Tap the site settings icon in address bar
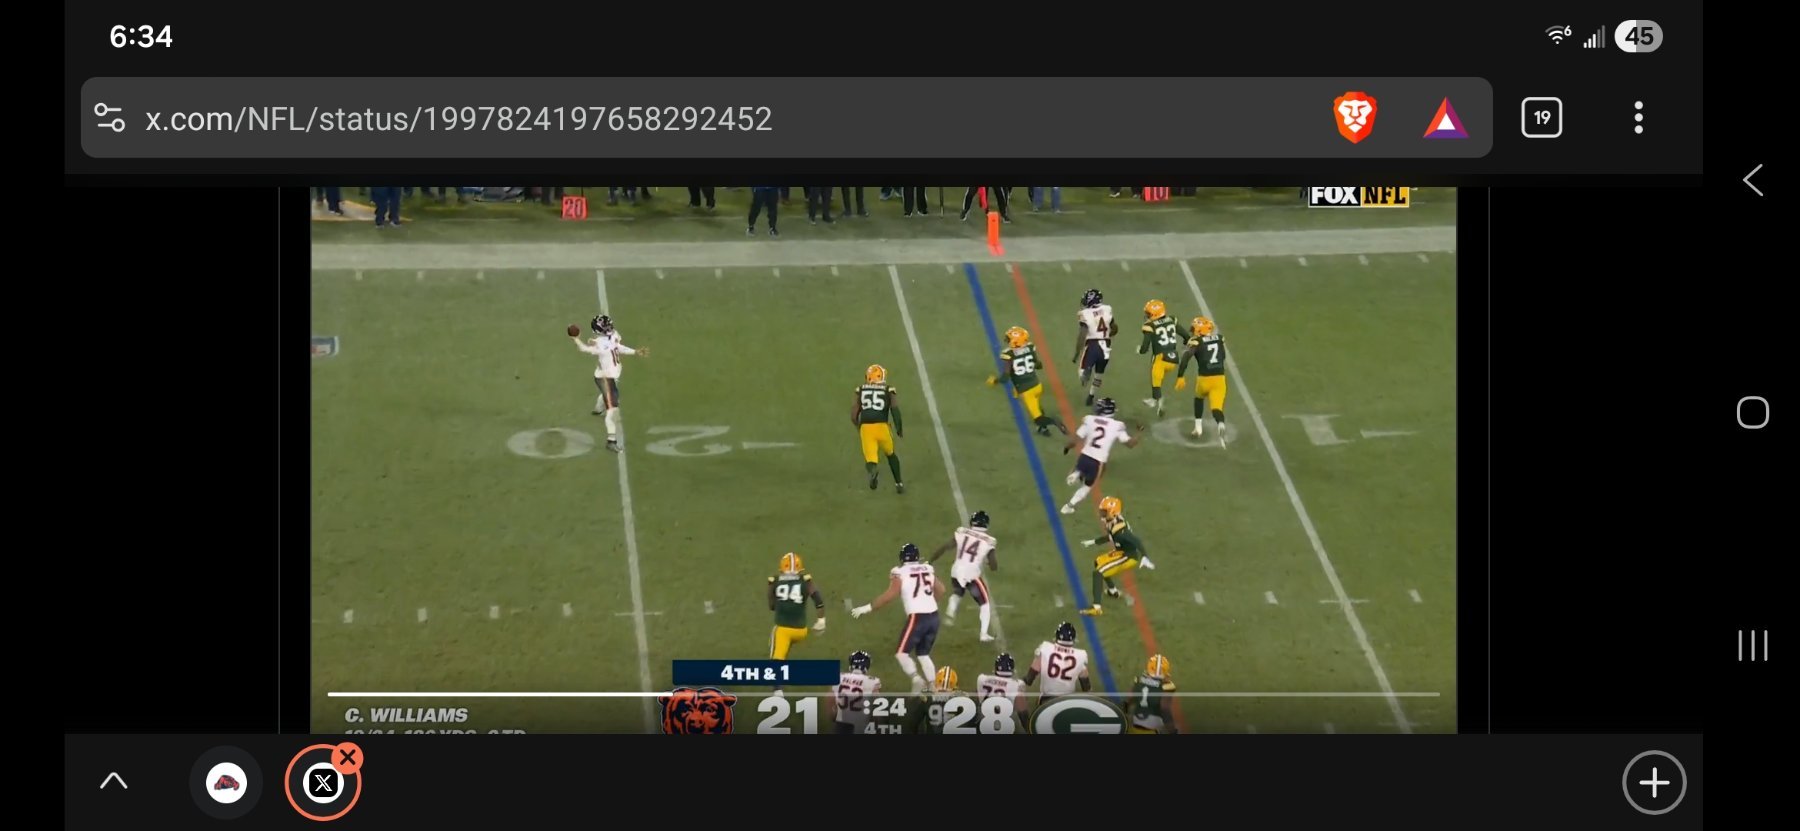1800x831 pixels. click(x=110, y=118)
